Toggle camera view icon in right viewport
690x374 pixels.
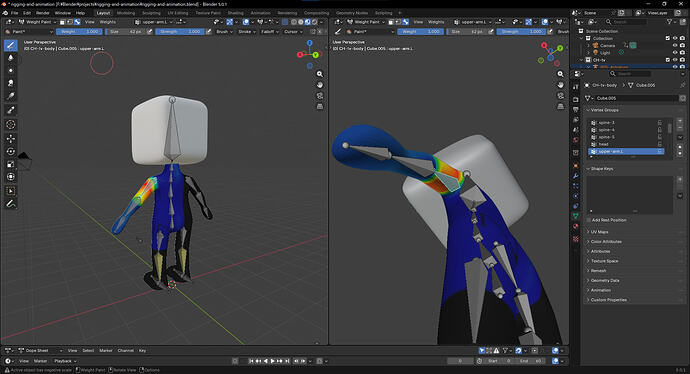pyautogui.click(x=560, y=95)
